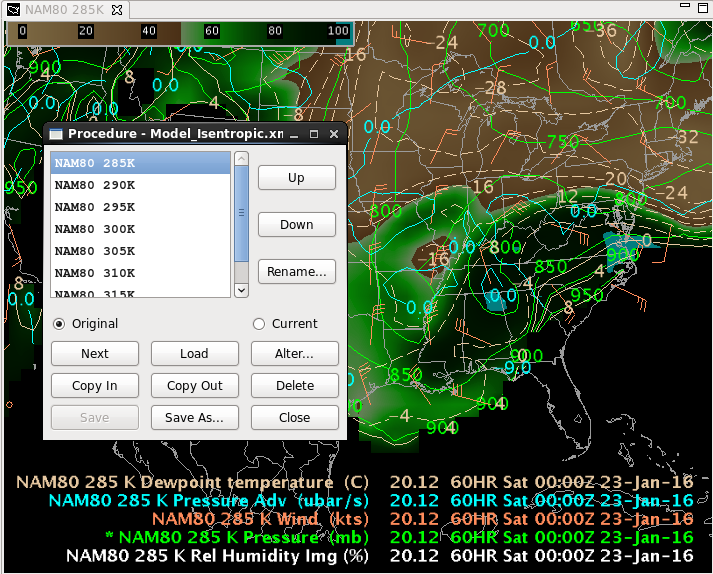Click the Rename... button
This screenshot has height=574, width=713.
pyautogui.click(x=297, y=272)
